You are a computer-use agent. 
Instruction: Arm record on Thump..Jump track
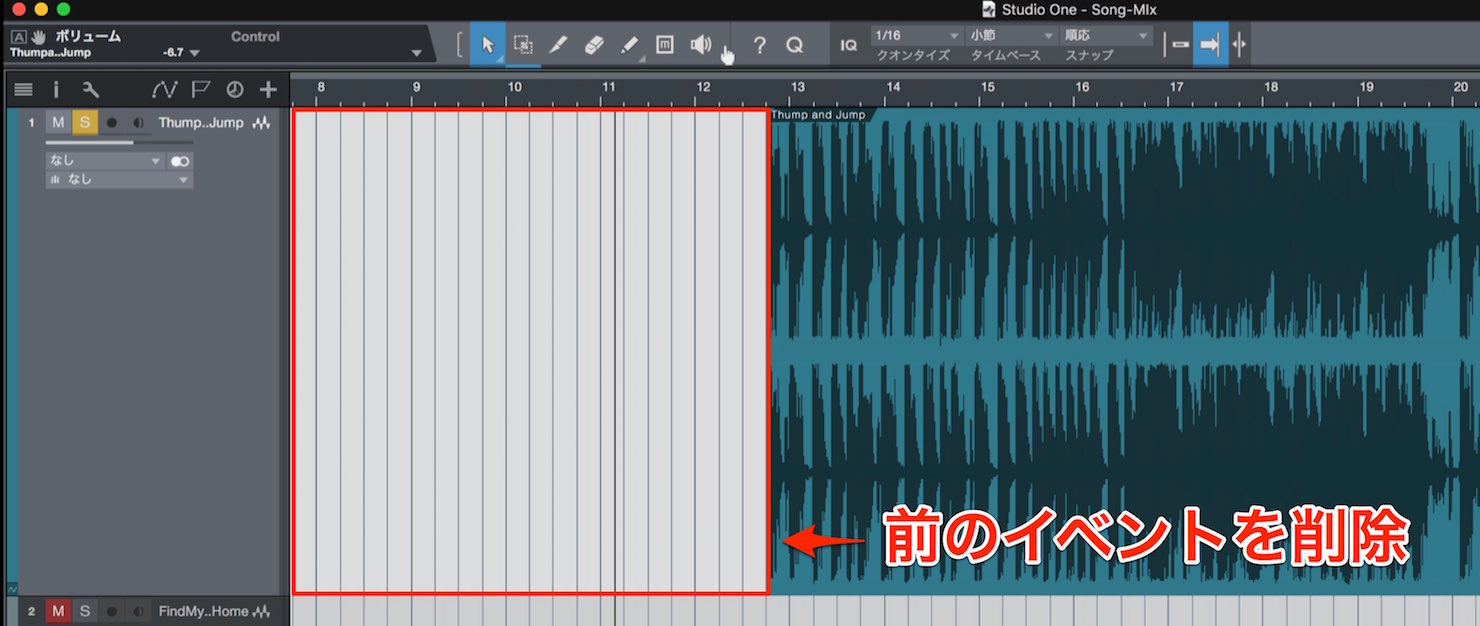pos(111,123)
